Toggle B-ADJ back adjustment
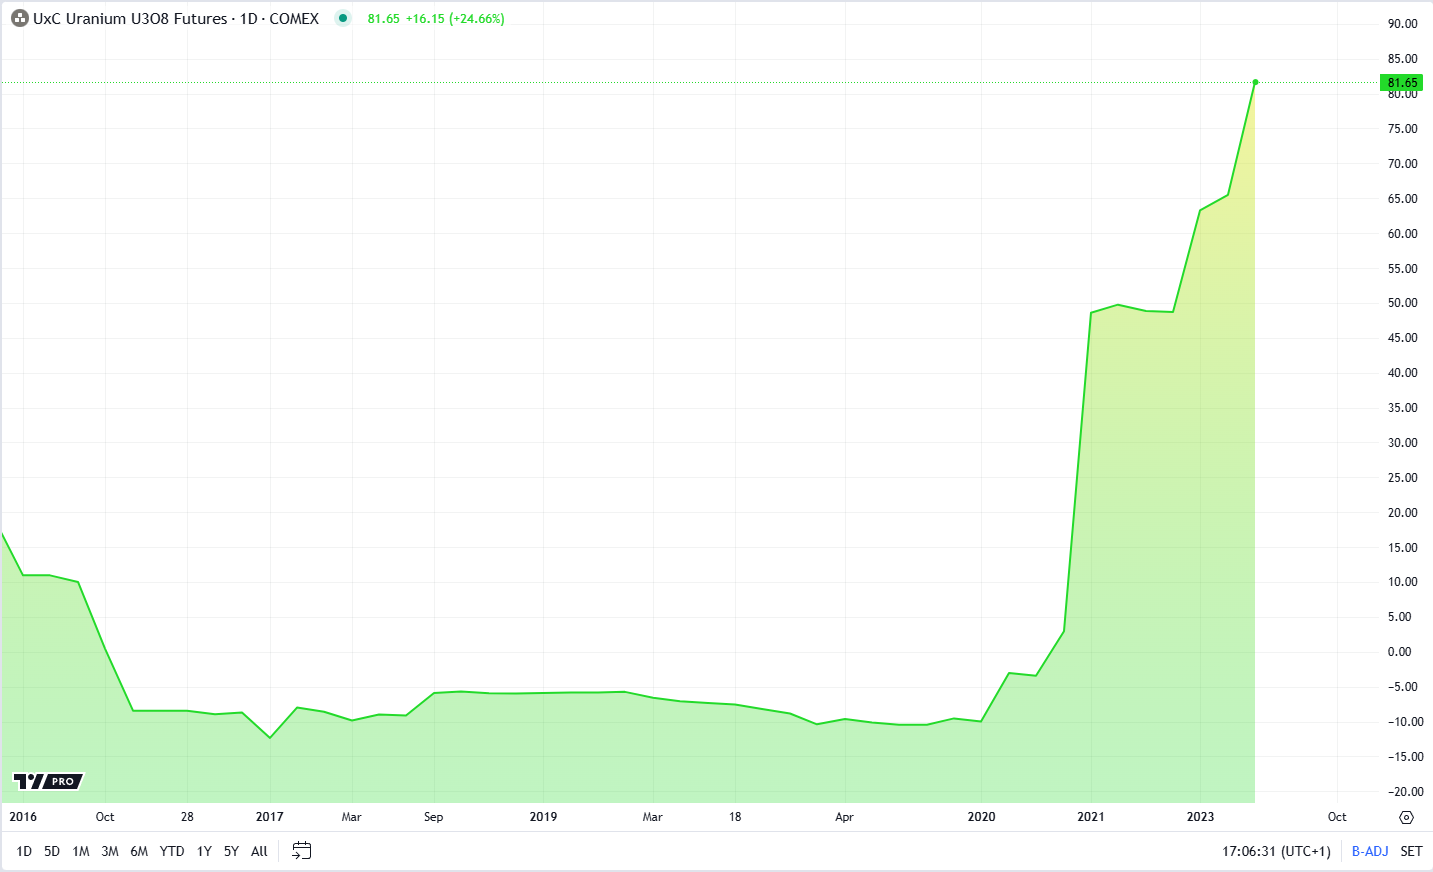1433x872 pixels. pyautogui.click(x=1370, y=851)
